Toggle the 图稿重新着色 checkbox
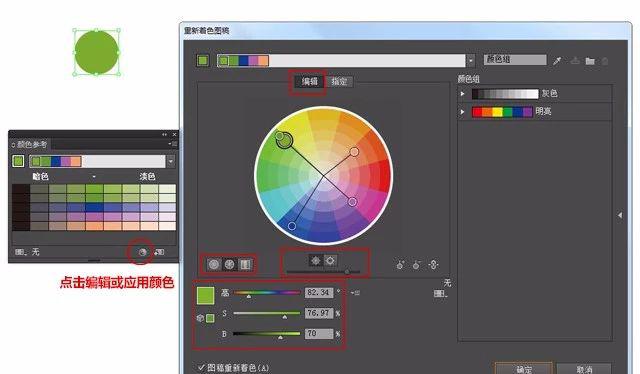This screenshot has width=640, height=374. point(201,367)
